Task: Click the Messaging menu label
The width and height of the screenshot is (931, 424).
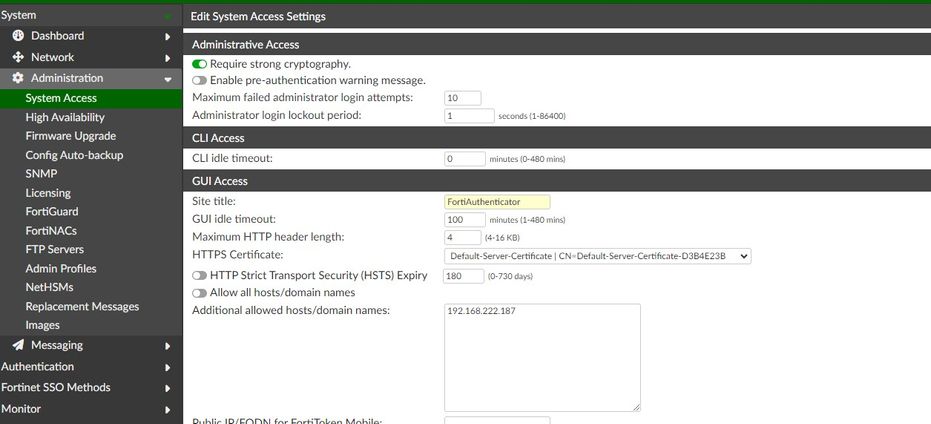Action: (57, 345)
